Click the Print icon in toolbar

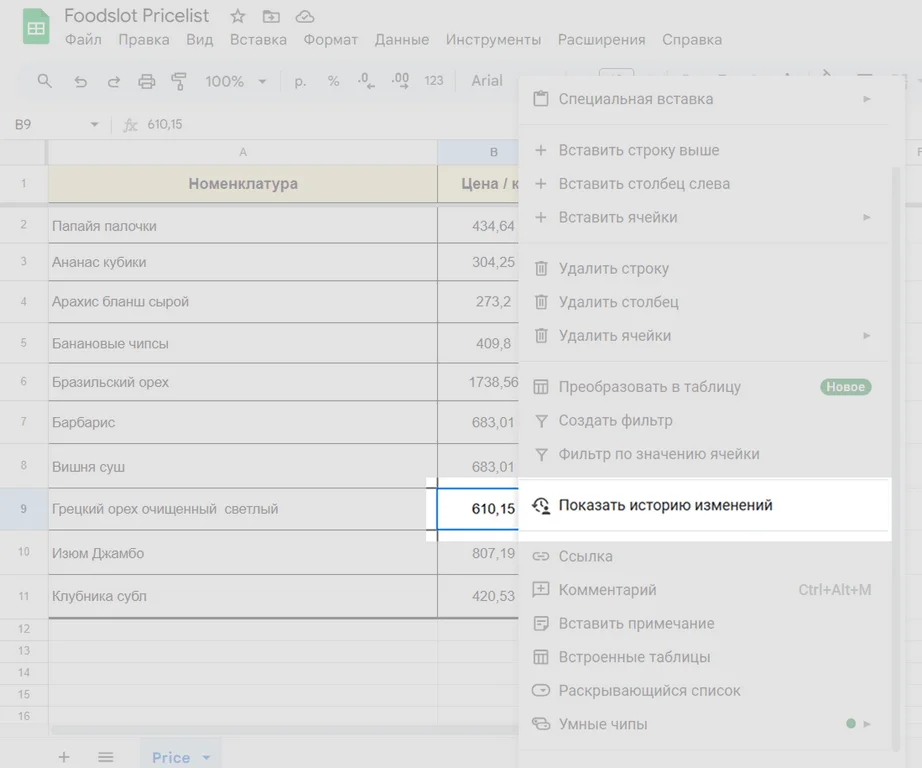click(147, 81)
